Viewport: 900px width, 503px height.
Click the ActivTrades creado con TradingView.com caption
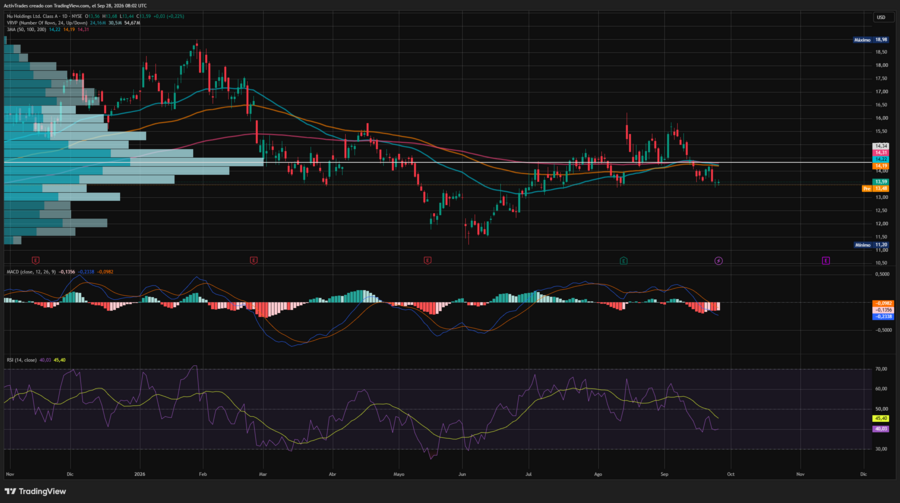pyautogui.click(x=75, y=6)
